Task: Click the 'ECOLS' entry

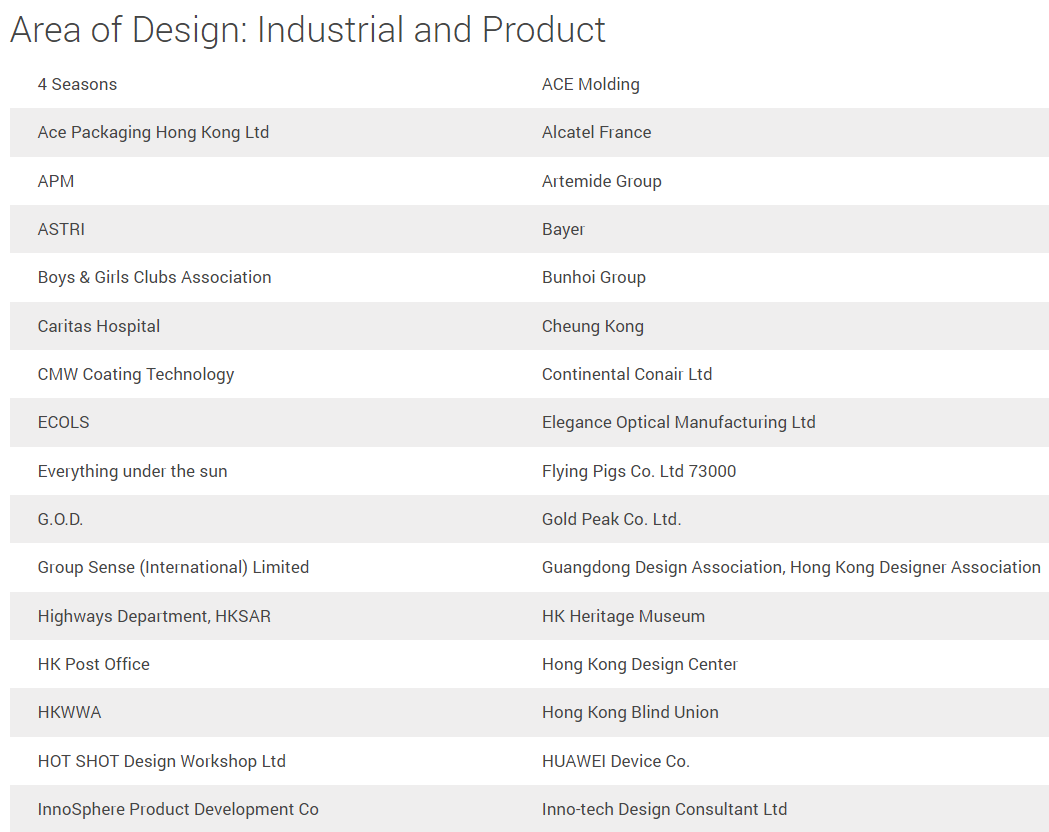Action: pyautogui.click(x=64, y=423)
